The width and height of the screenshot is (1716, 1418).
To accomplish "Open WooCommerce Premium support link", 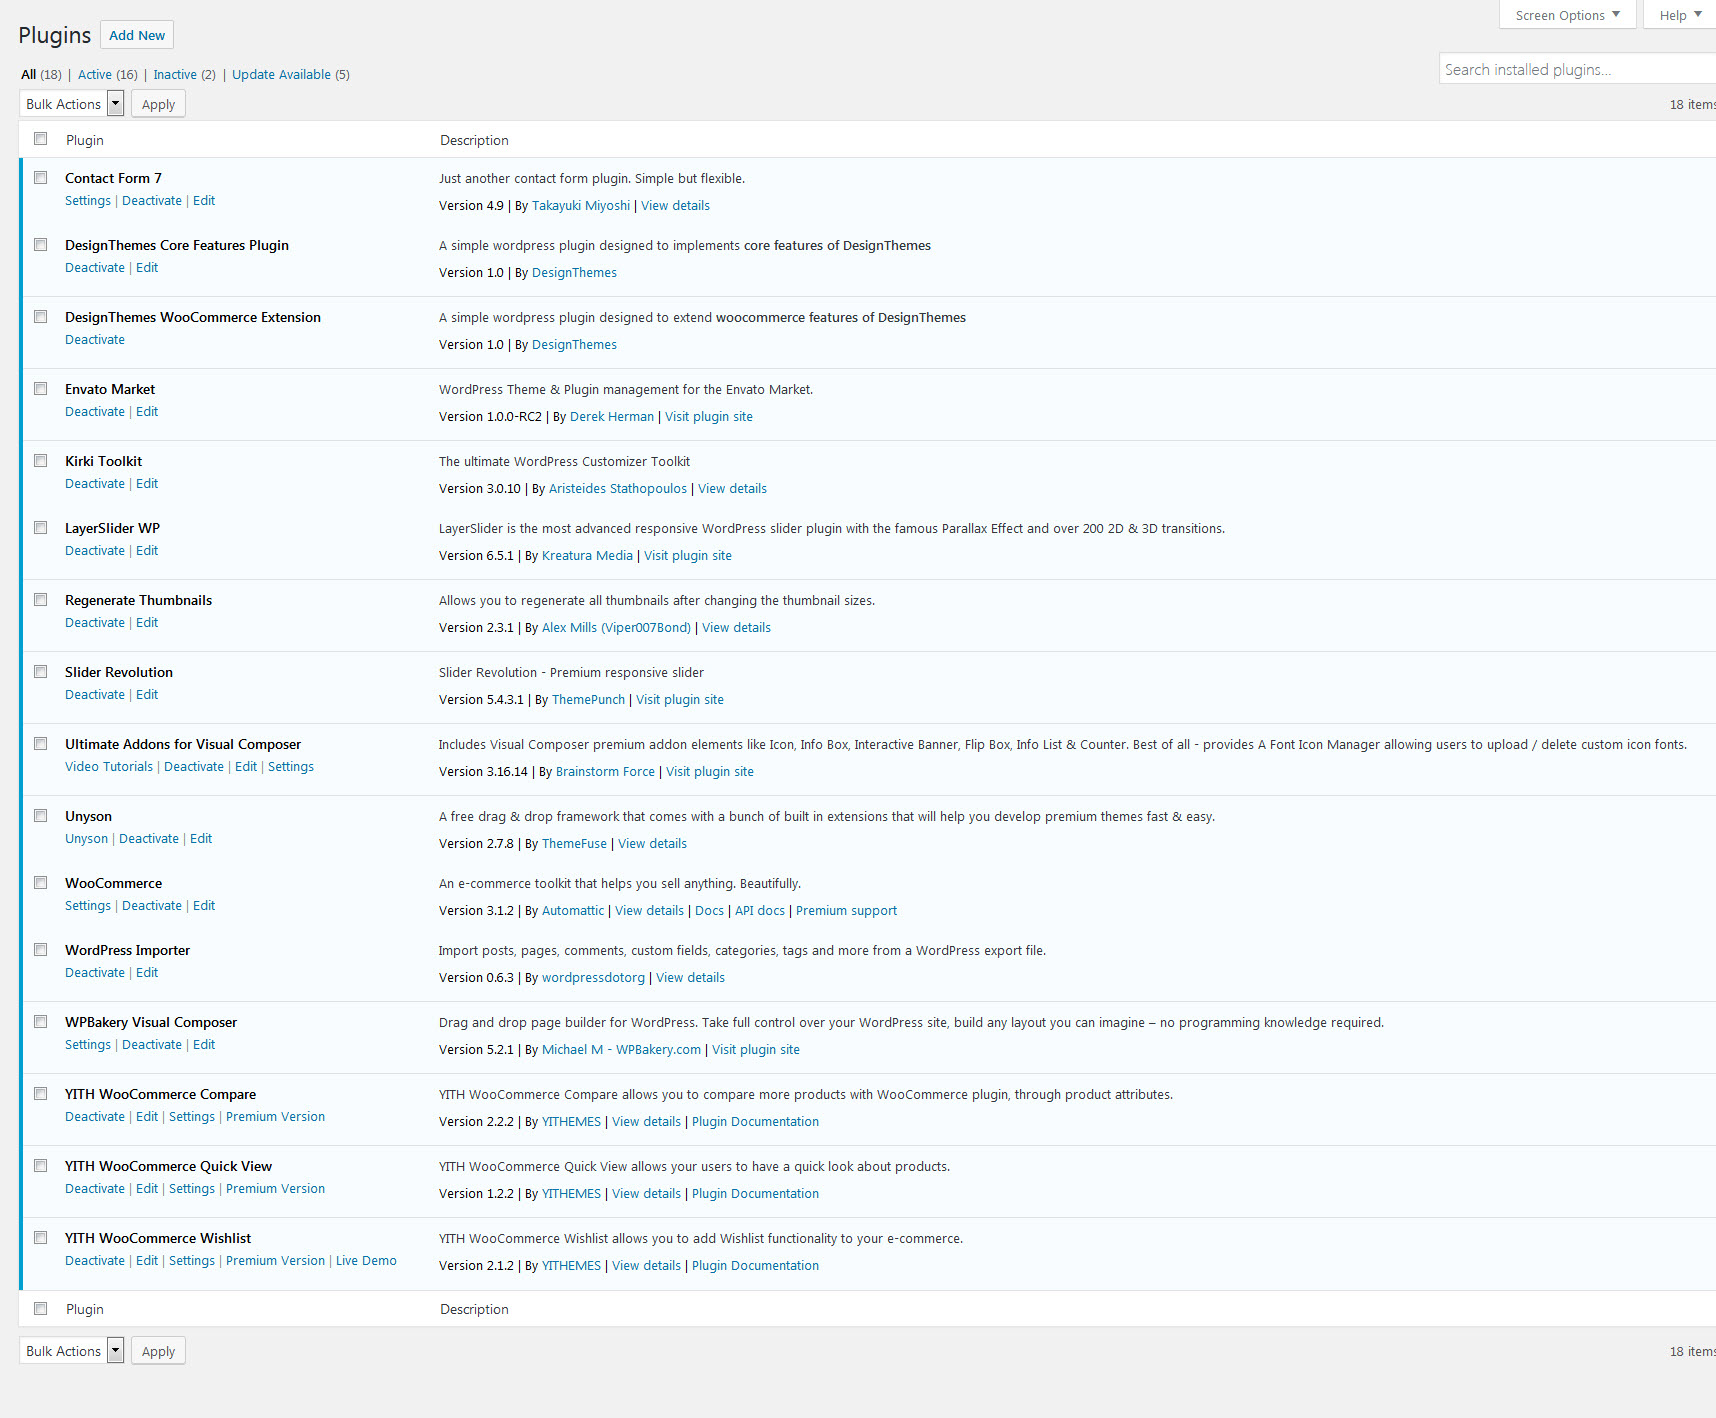I will click(846, 911).
